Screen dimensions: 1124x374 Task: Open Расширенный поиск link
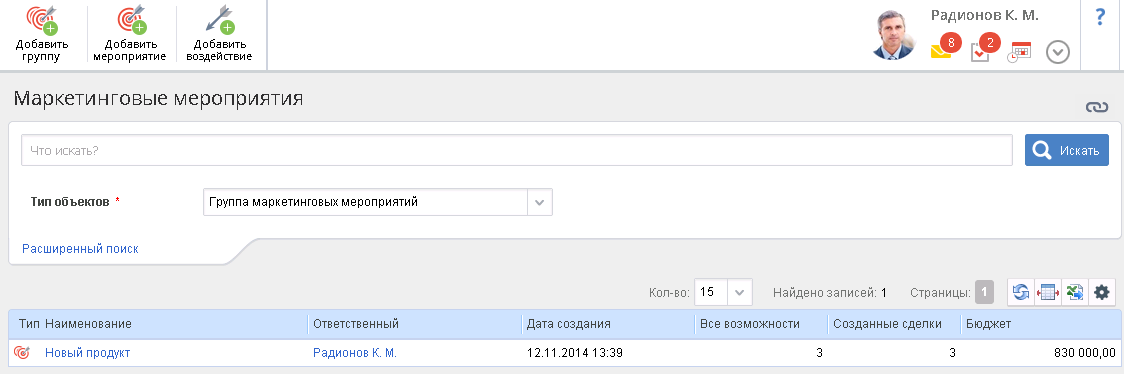click(x=80, y=249)
